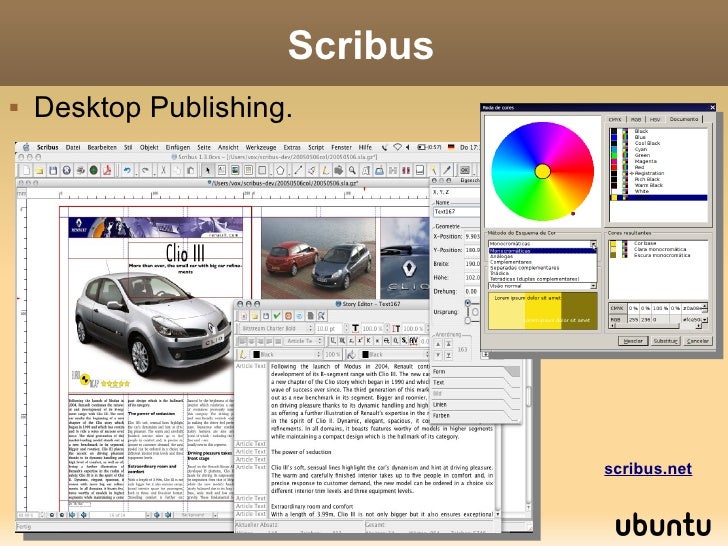The height and width of the screenshot is (546, 728).
Task: Click the green checkmark in Story Editor
Action: 277,316
